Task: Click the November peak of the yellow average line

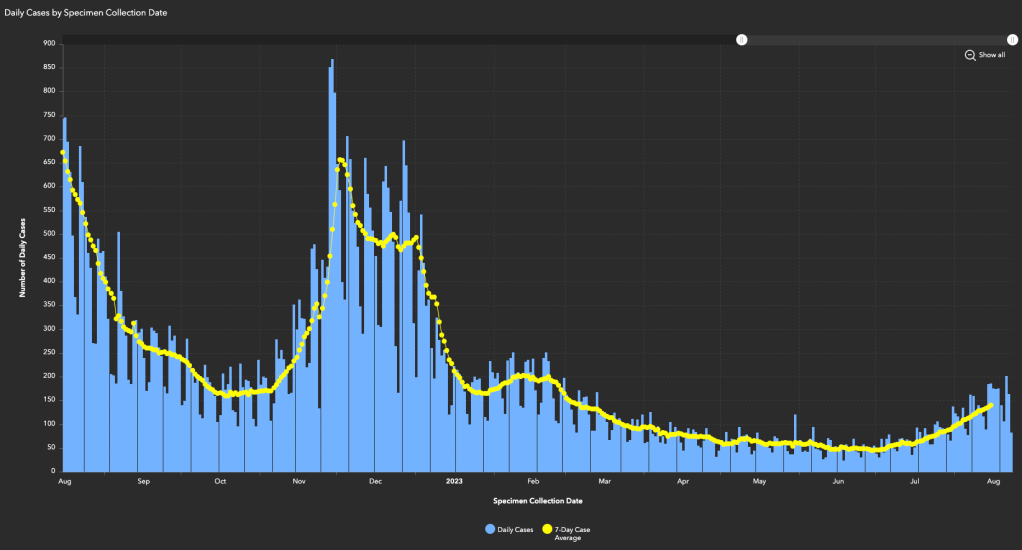Action: [x=341, y=160]
